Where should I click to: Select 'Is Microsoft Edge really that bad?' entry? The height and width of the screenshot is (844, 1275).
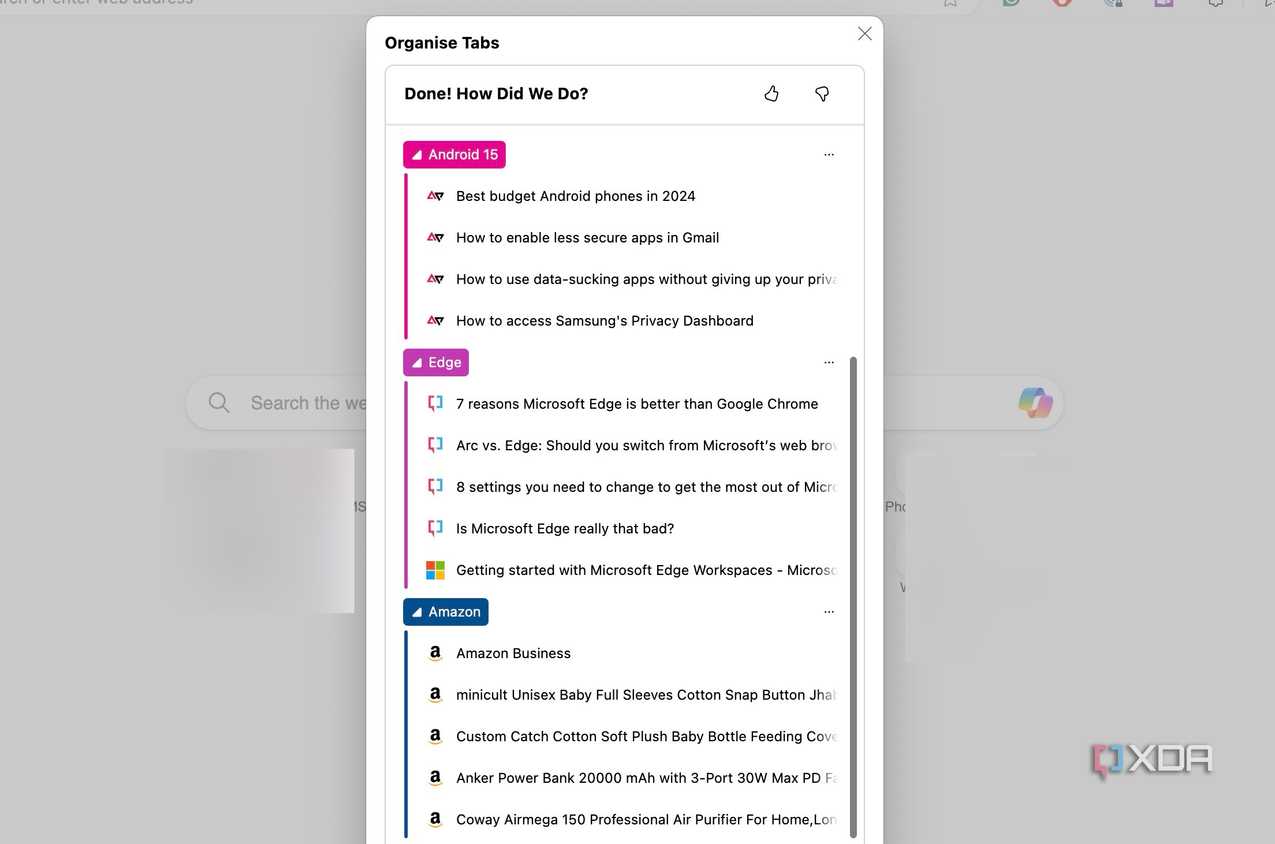click(565, 529)
